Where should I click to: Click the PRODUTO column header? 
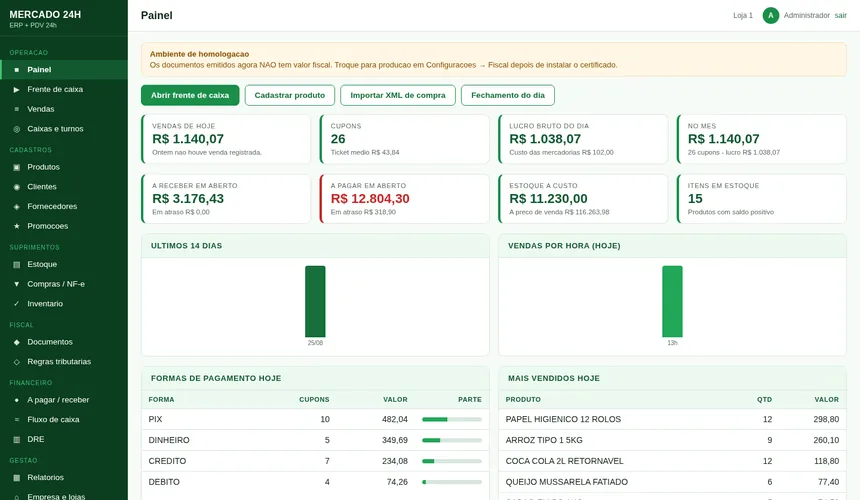(523, 400)
